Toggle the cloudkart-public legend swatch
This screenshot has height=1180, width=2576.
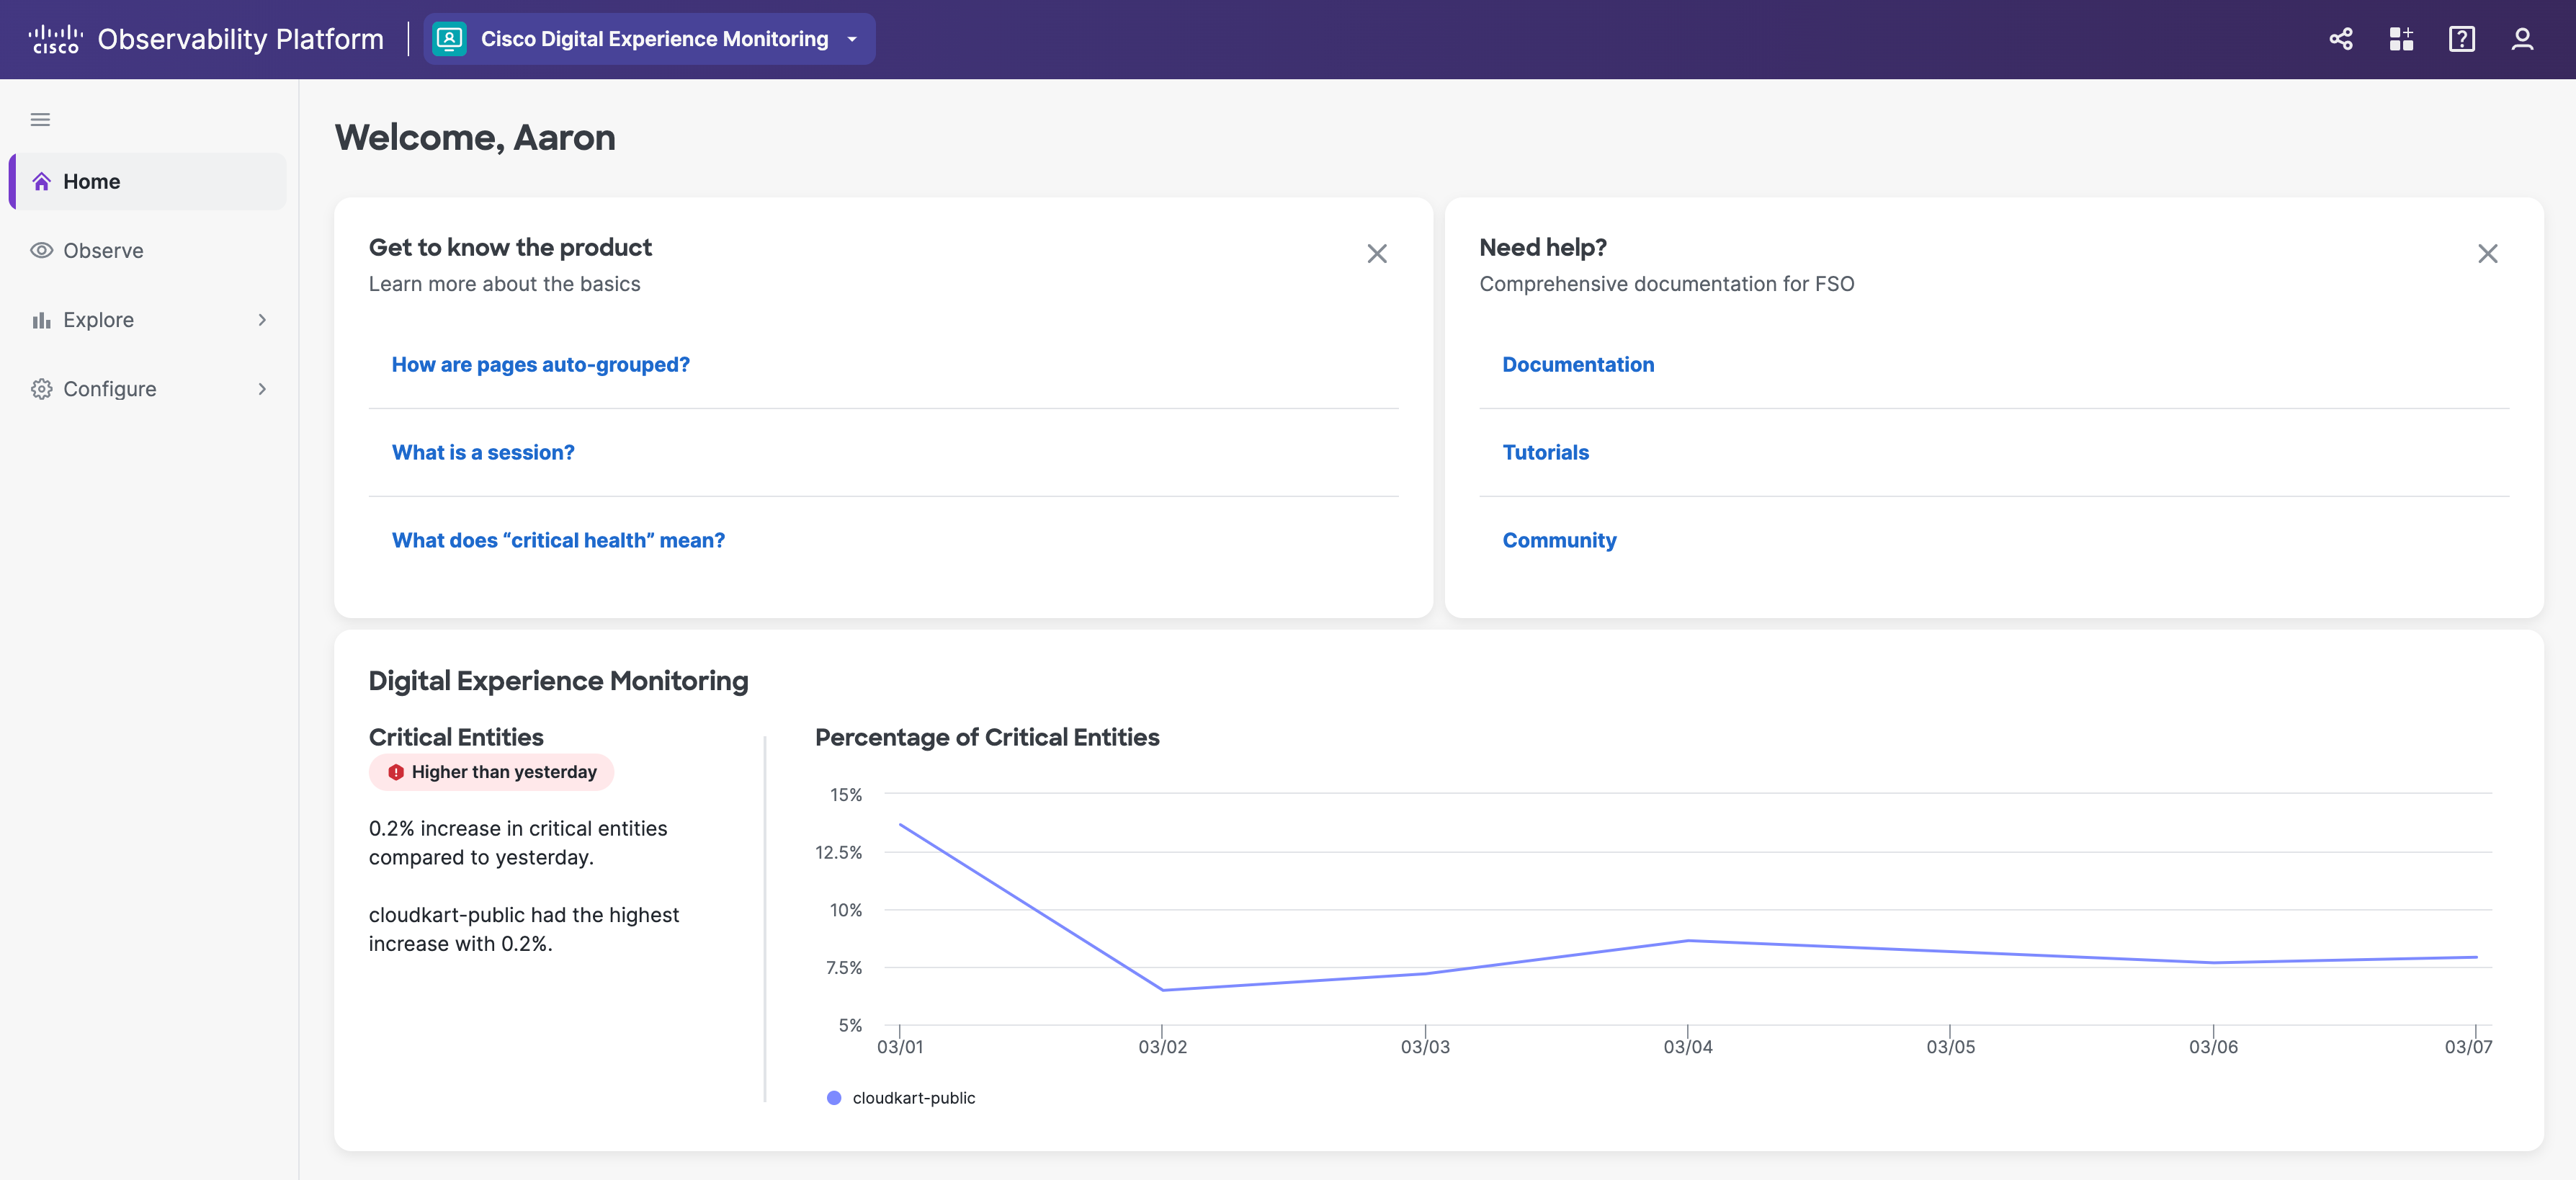(834, 1098)
